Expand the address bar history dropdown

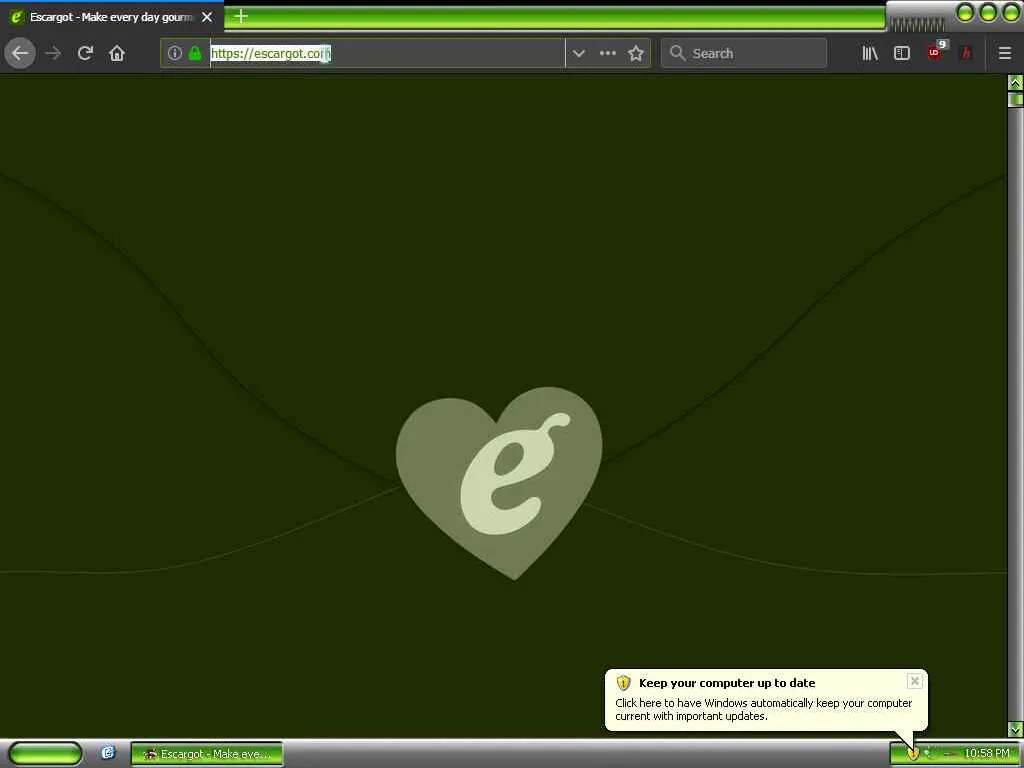[x=579, y=53]
